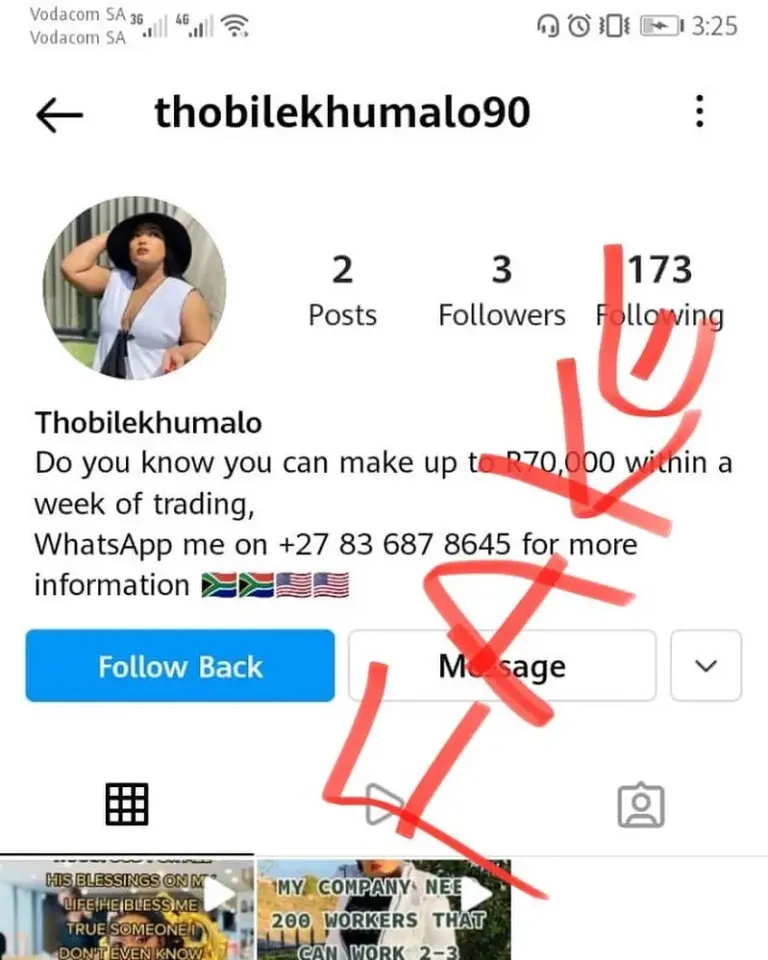
Task: Click the Message button
Action: [x=502, y=666]
